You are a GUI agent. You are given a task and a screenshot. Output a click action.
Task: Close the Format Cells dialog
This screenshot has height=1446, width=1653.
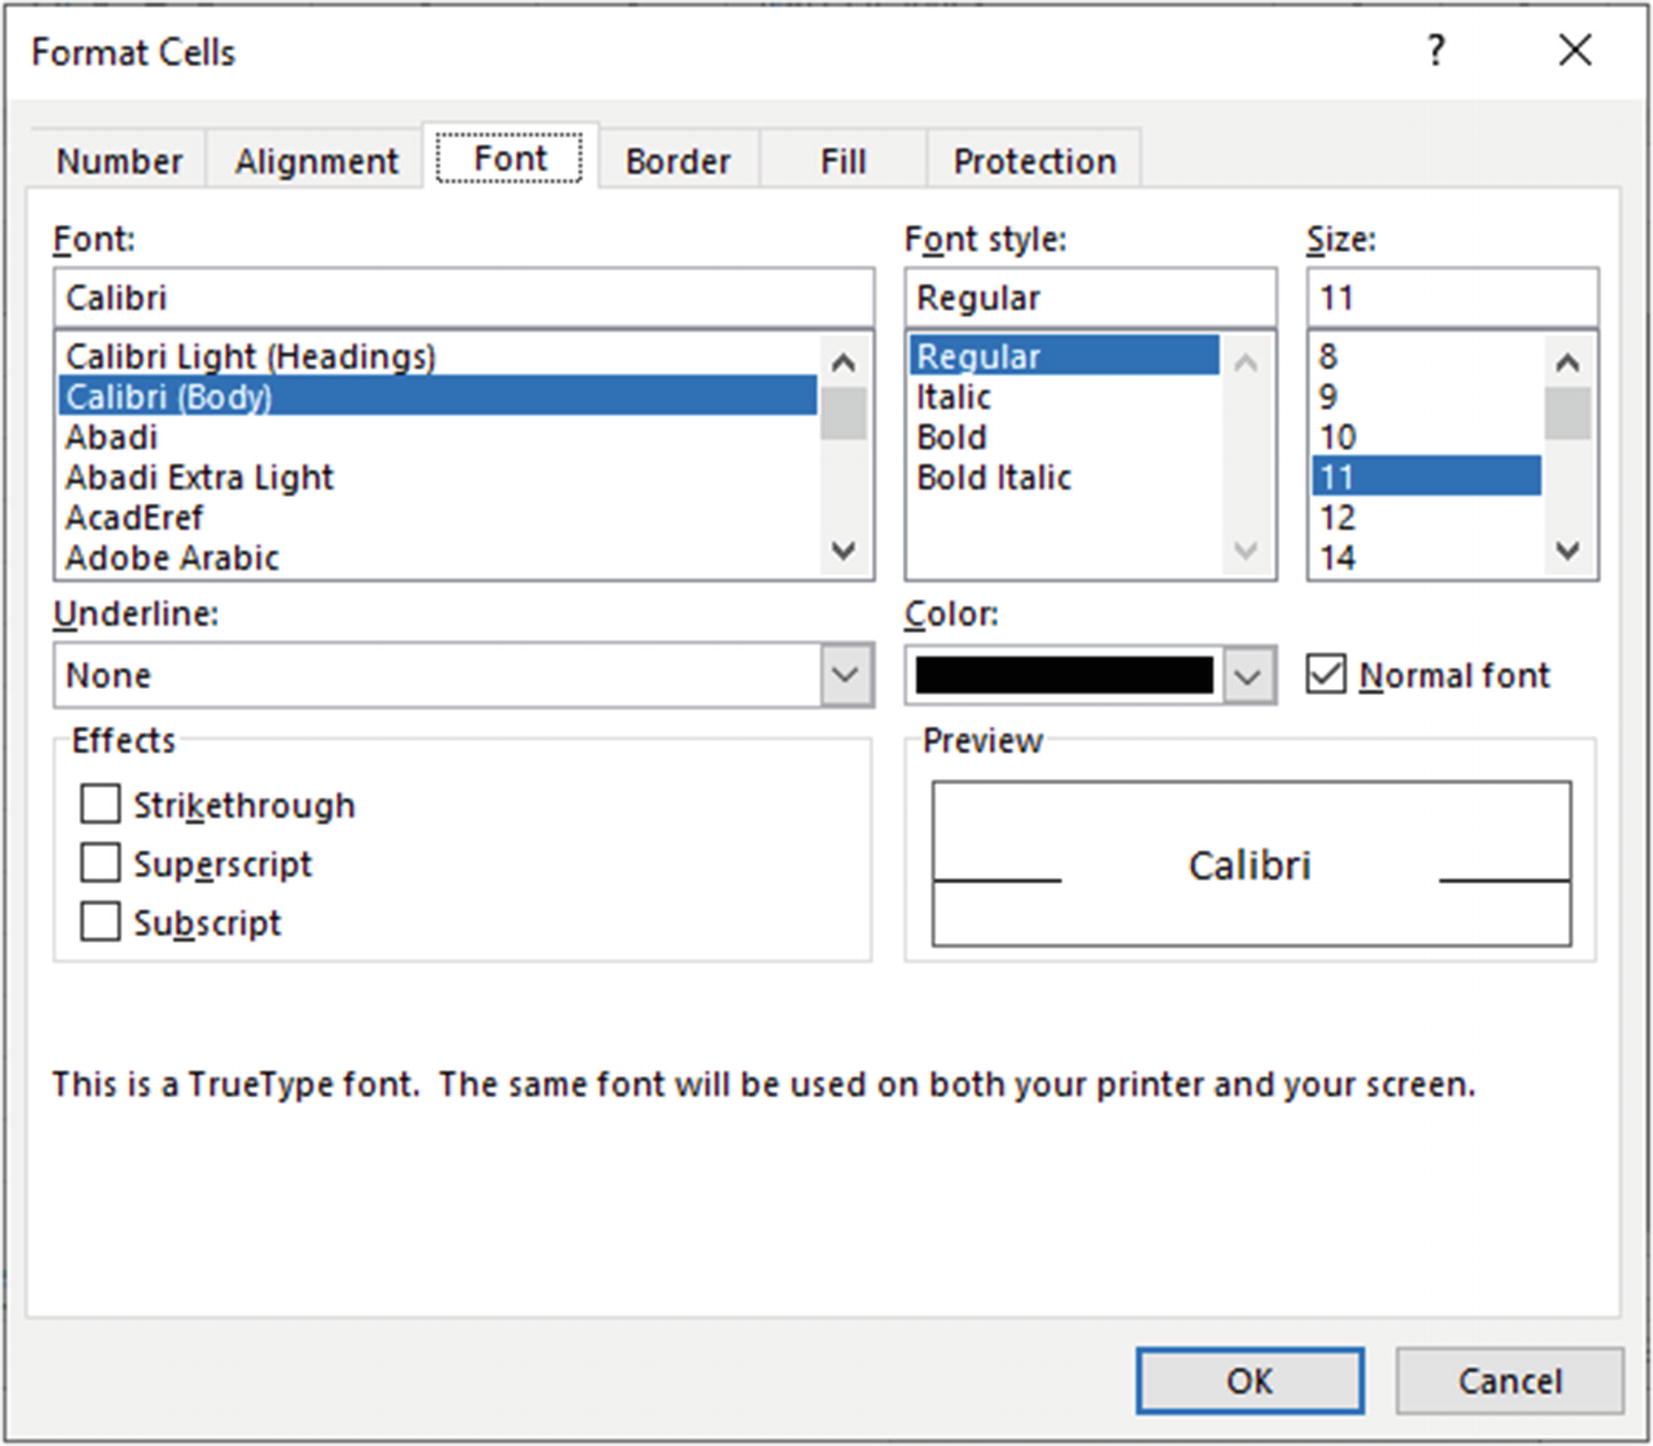tap(1575, 50)
